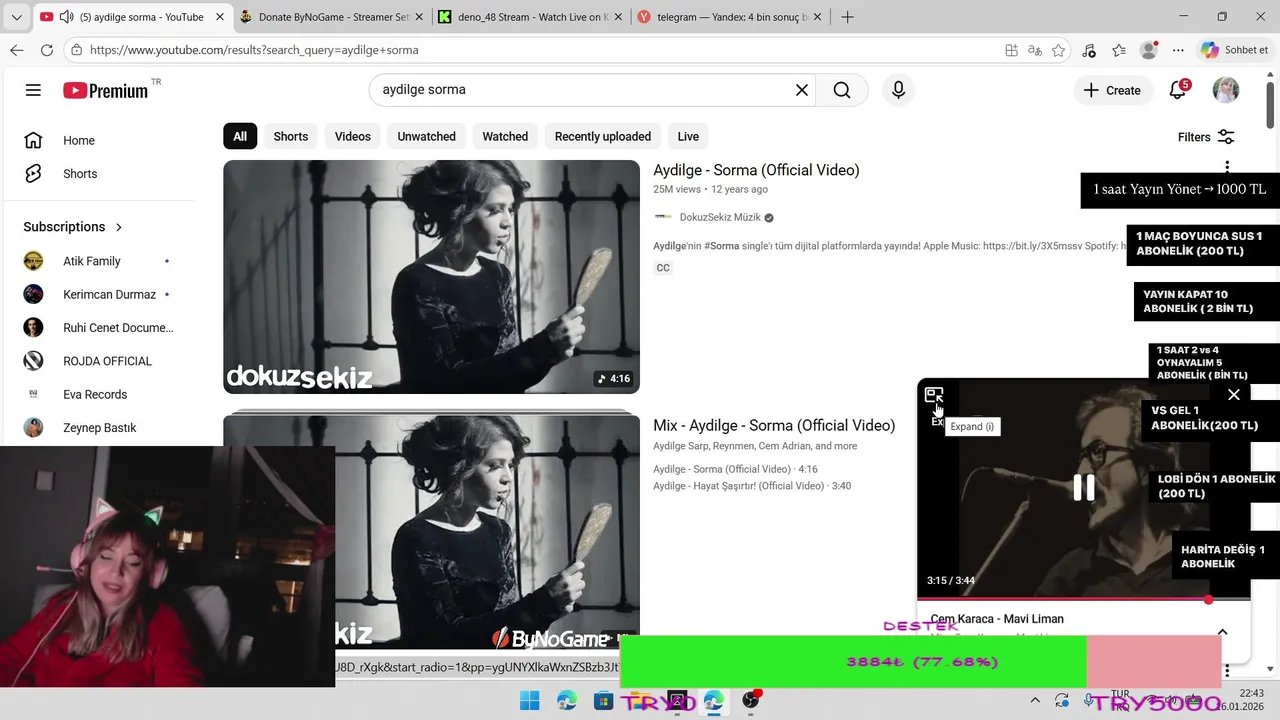Seek using miniplayer red progress bar
1280x720 pixels.
[x=1083, y=599]
